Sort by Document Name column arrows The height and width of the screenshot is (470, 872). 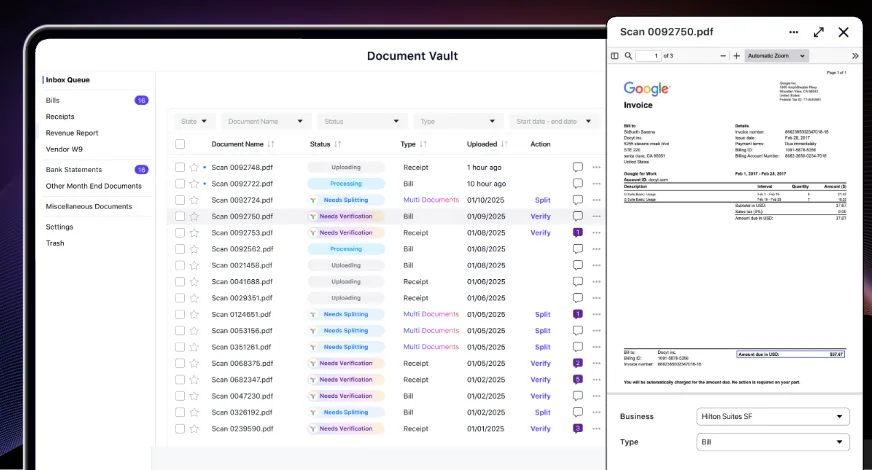271,144
